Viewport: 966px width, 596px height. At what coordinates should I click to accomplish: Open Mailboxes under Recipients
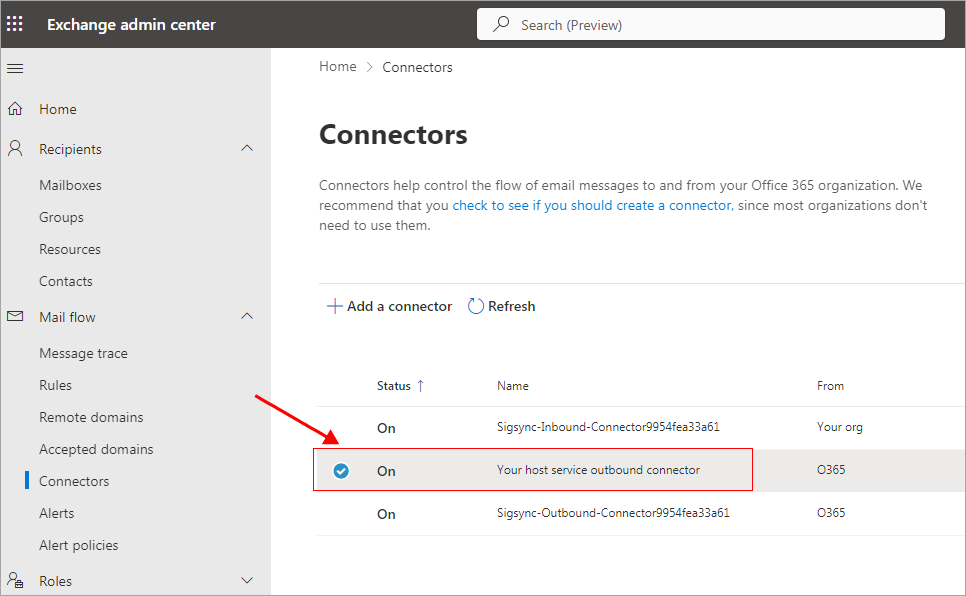70,185
